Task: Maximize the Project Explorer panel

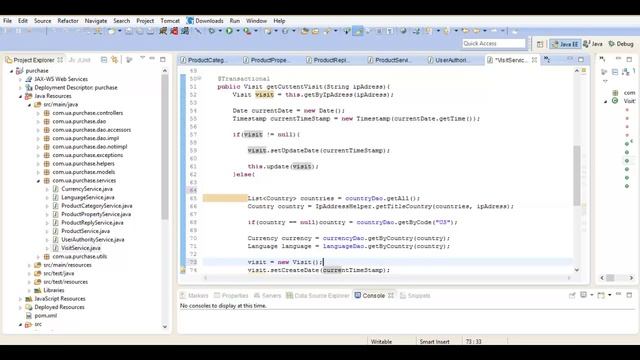Action: point(163,60)
